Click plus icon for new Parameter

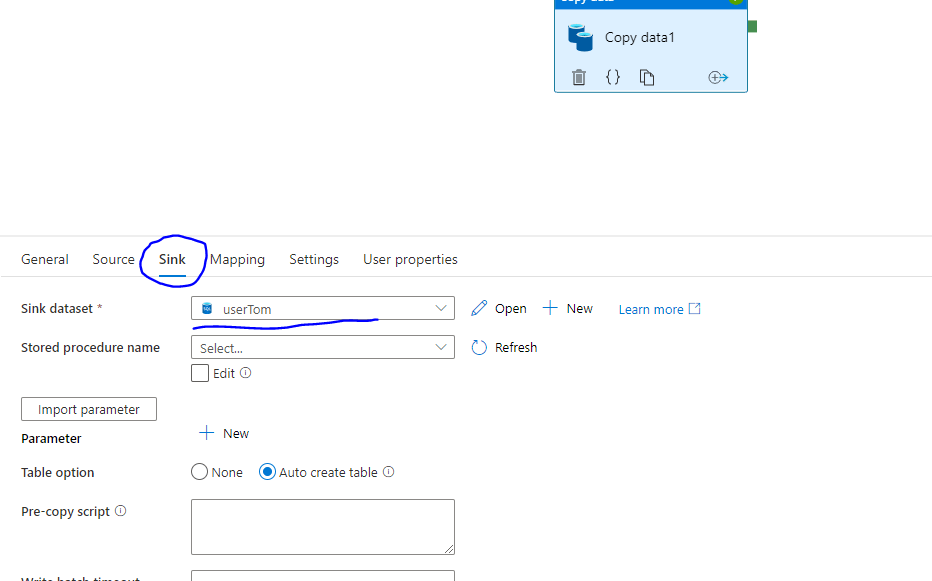coord(206,433)
